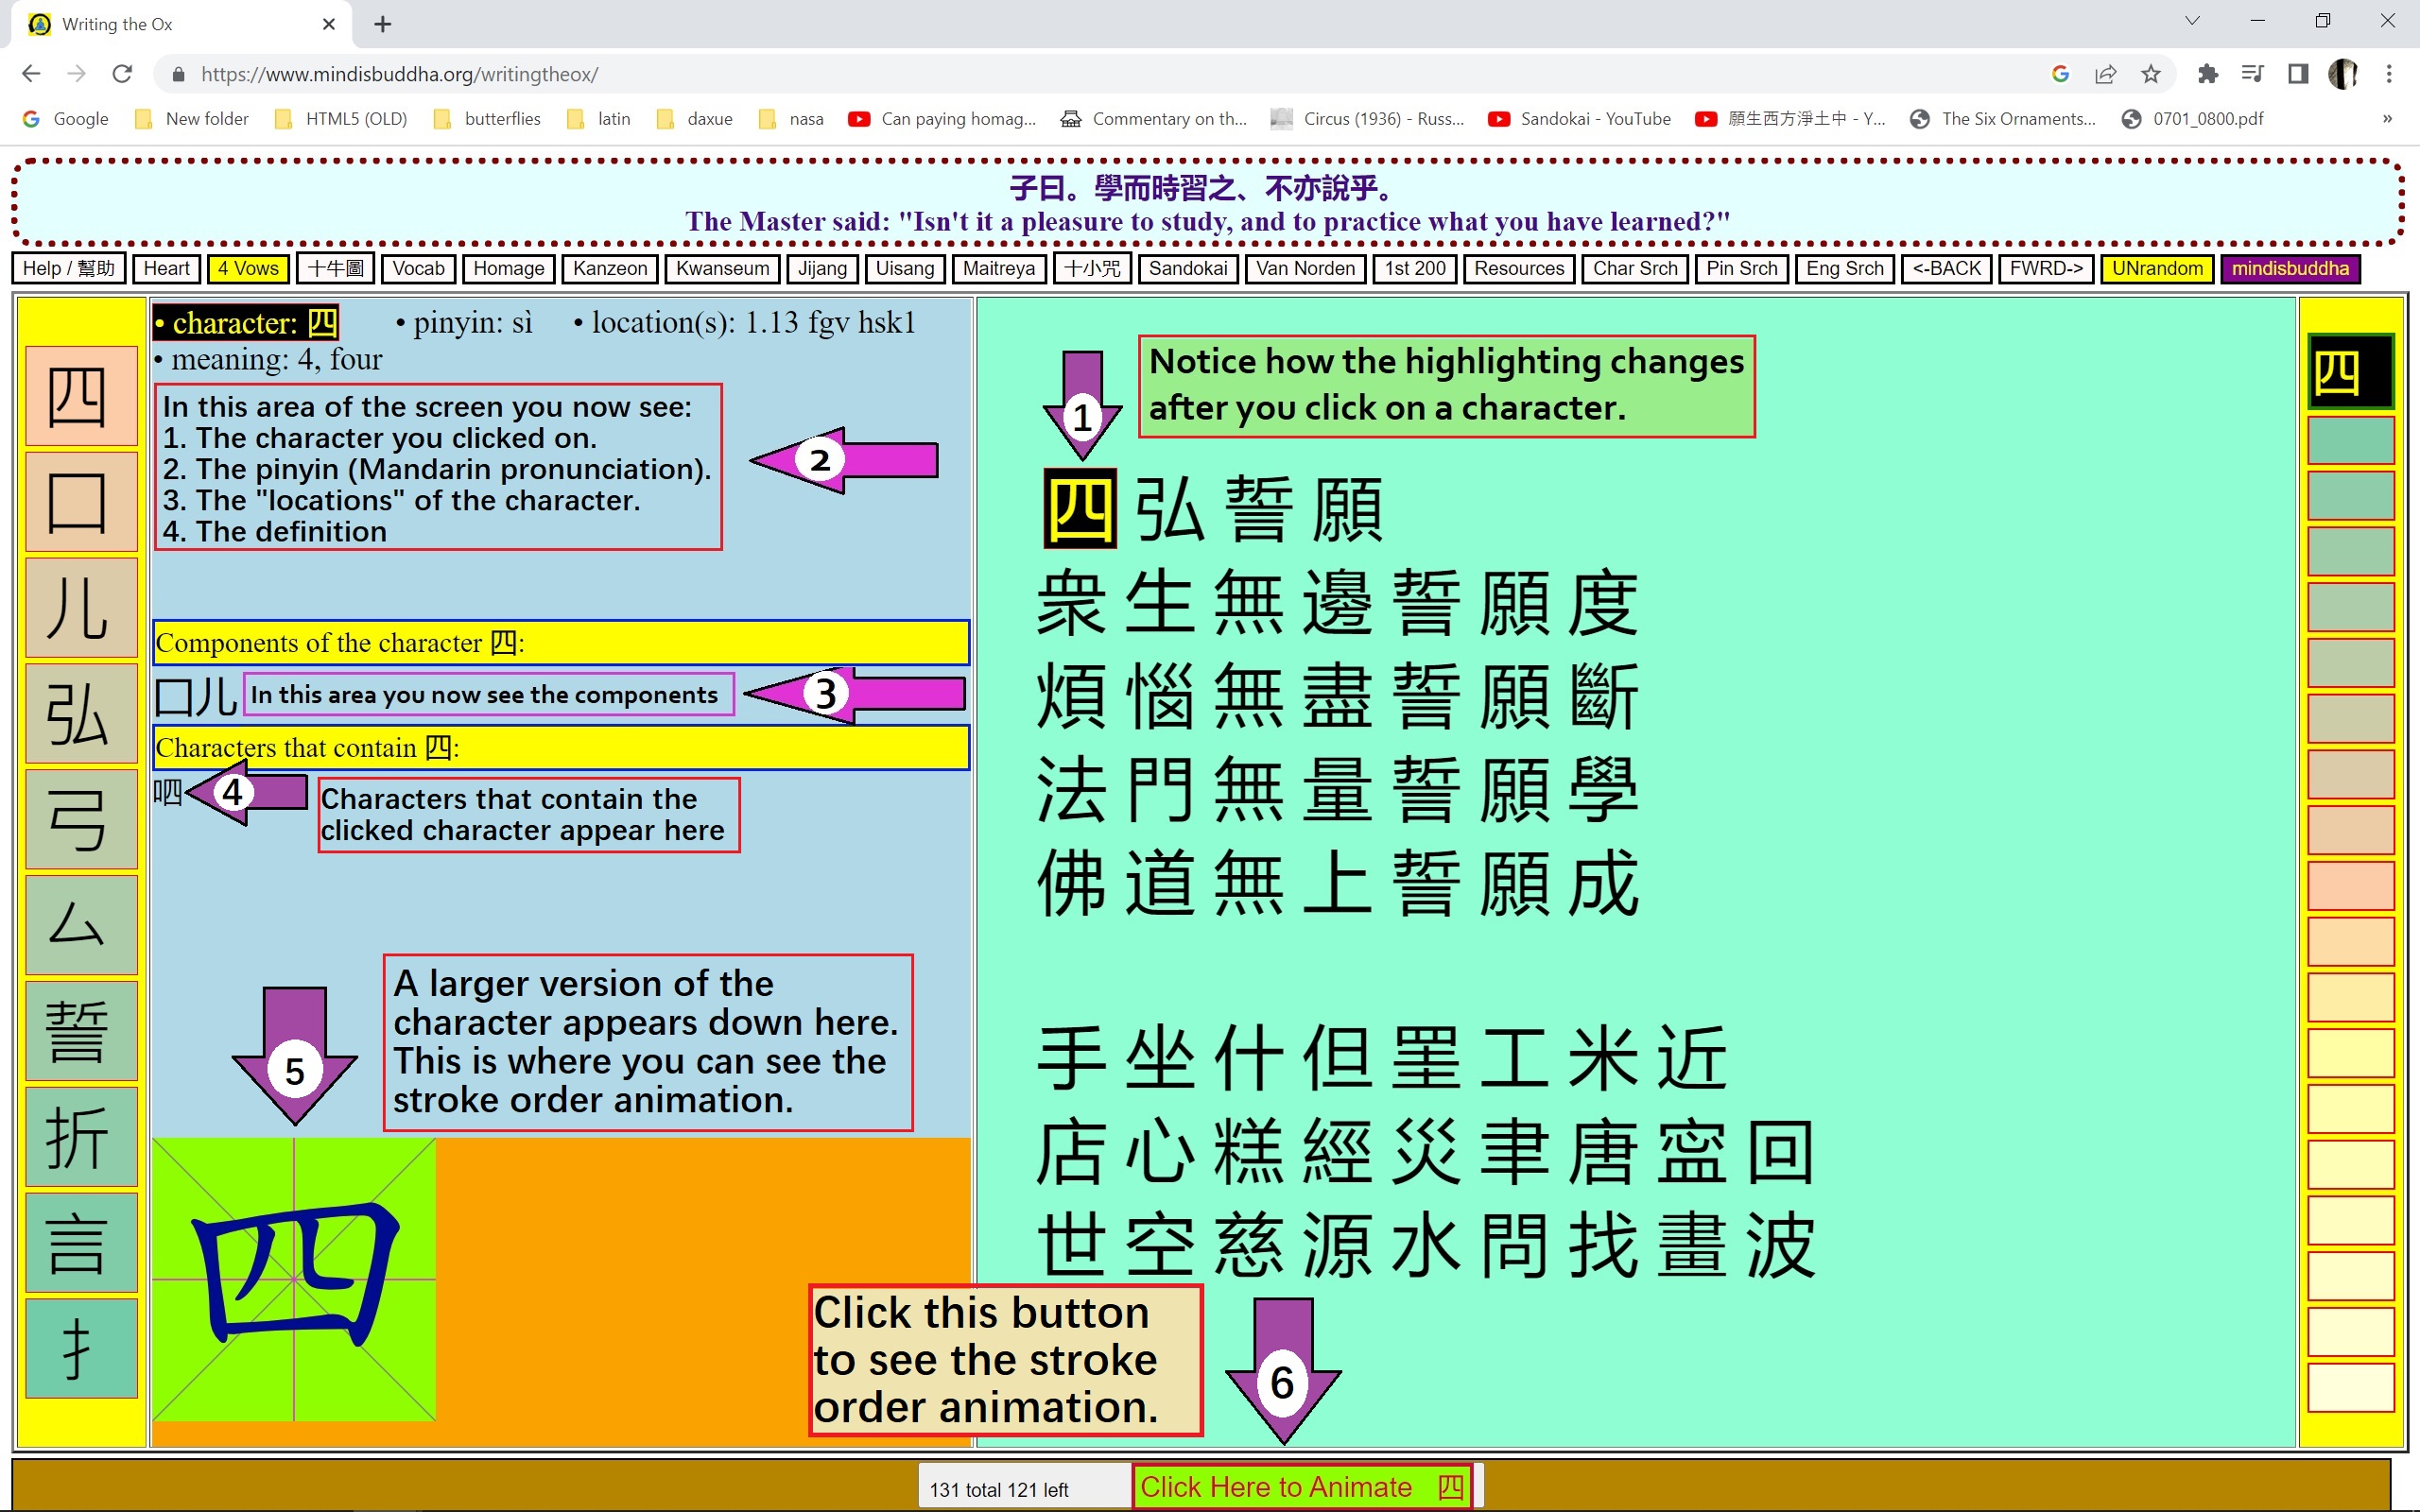The height and width of the screenshot is (1512, 2420).
Task: Click the Char Srch button
Action: coord(1635,269)
